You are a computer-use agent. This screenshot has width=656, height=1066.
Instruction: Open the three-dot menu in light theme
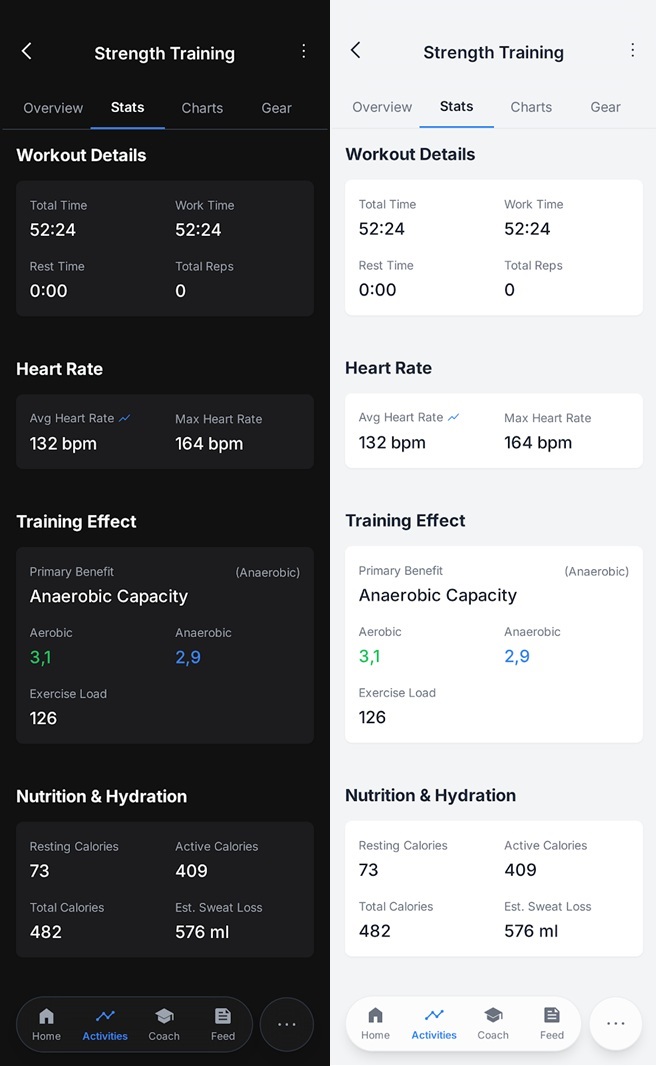pyautogui.click(x=633, y=50)
